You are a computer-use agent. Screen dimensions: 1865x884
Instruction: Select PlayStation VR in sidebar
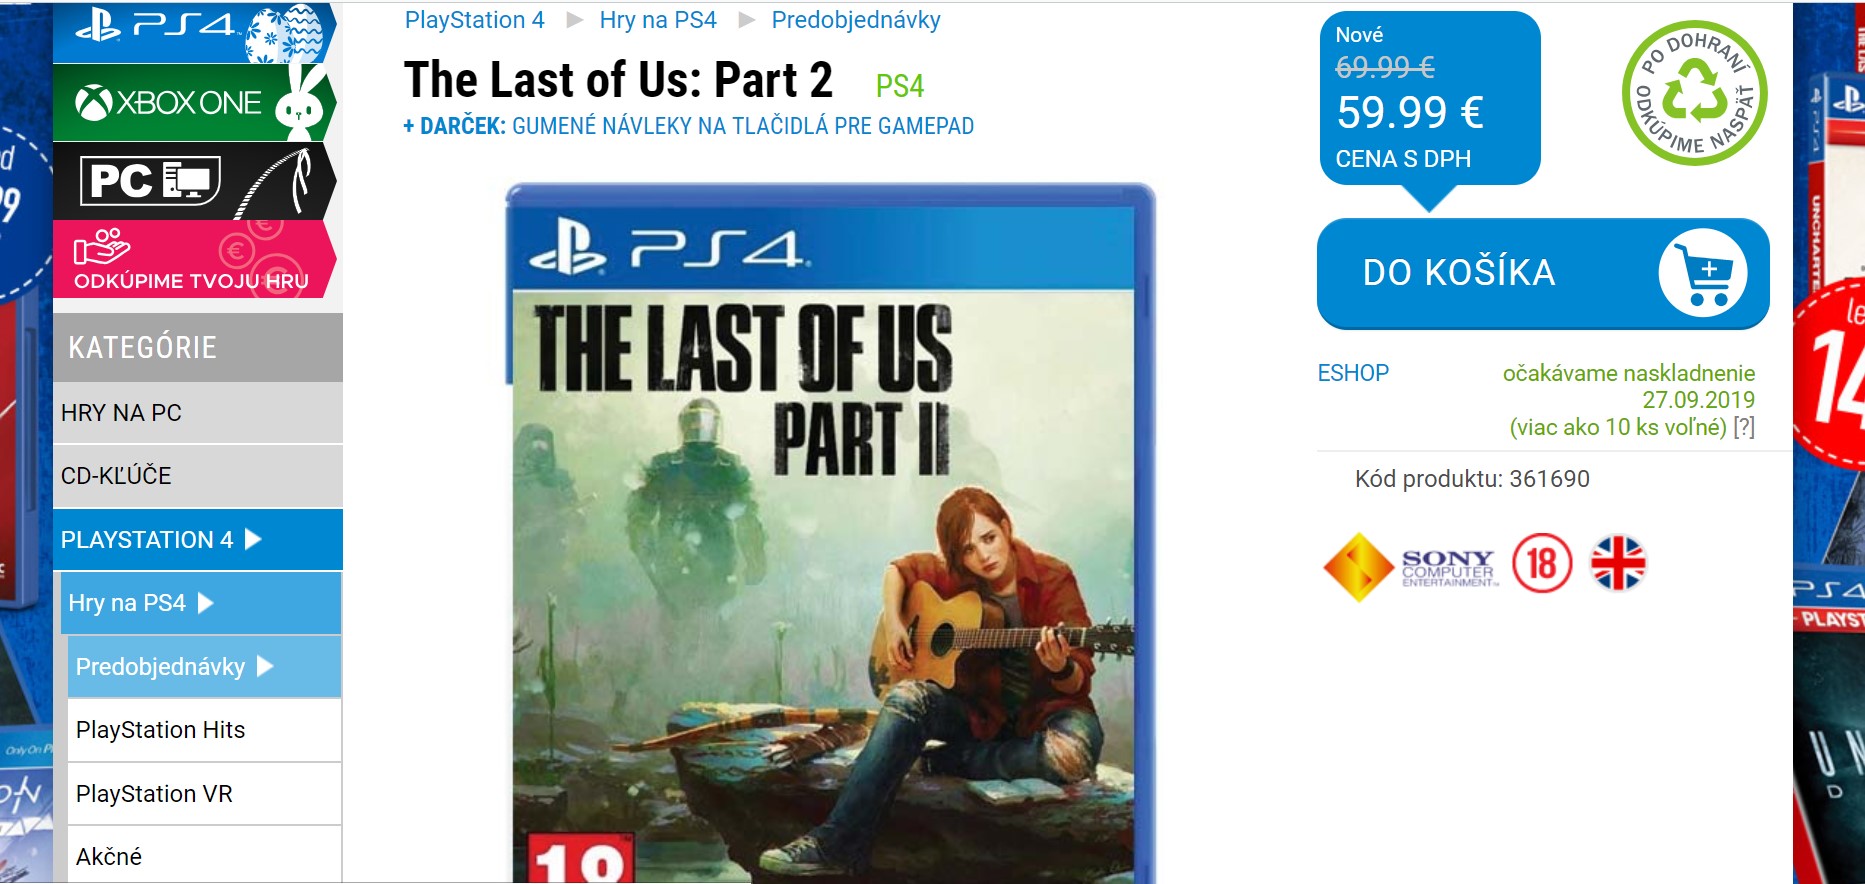[205, 794]
